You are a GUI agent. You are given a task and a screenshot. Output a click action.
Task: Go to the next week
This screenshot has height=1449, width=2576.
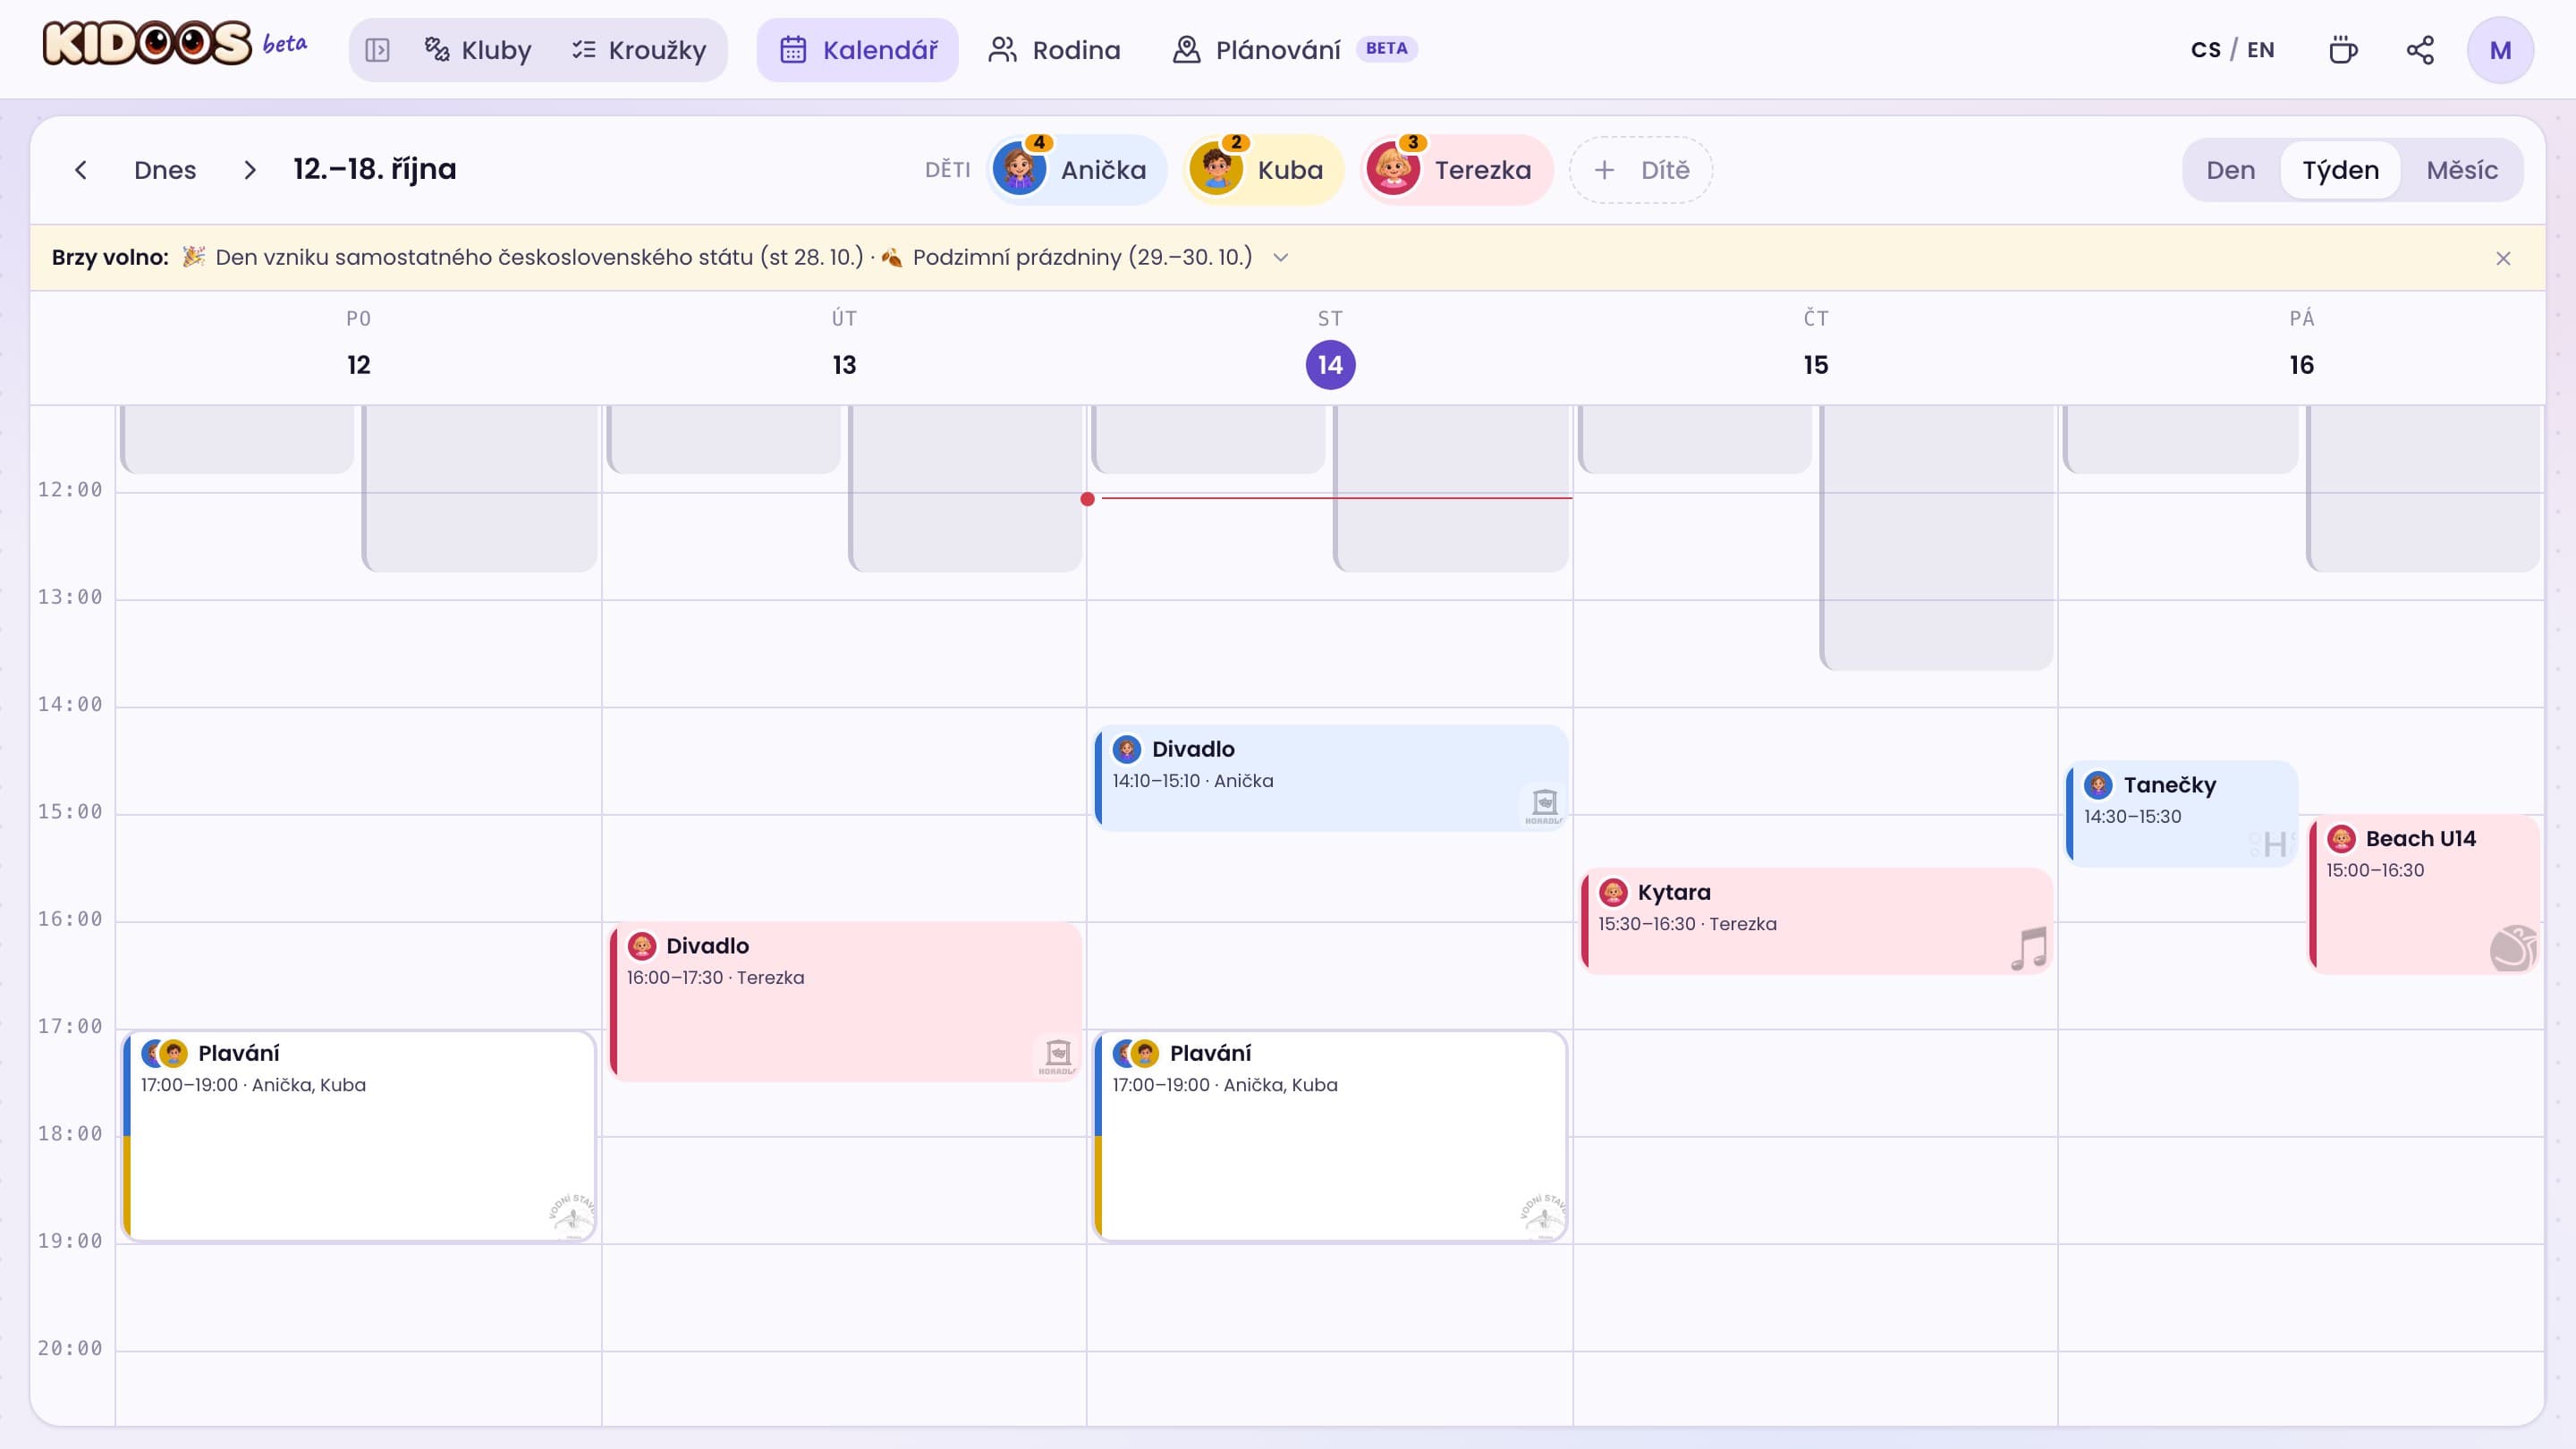pyautogui.click(x=249, y=170)
